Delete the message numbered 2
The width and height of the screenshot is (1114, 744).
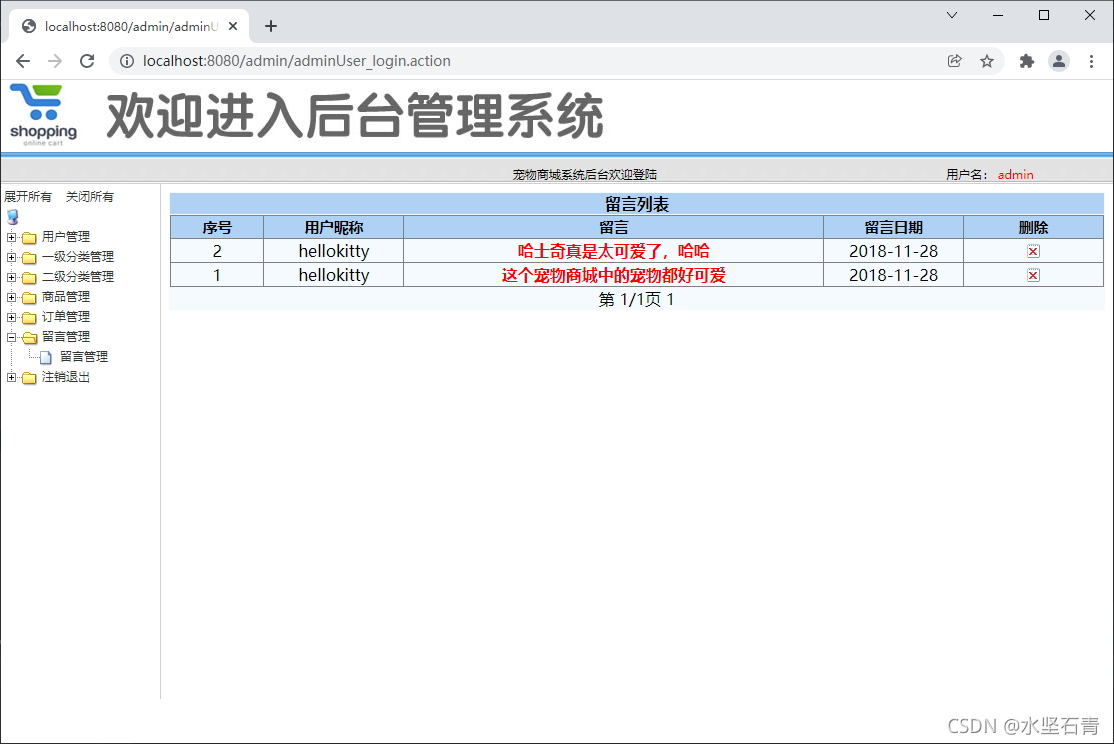click(1033, 251)
